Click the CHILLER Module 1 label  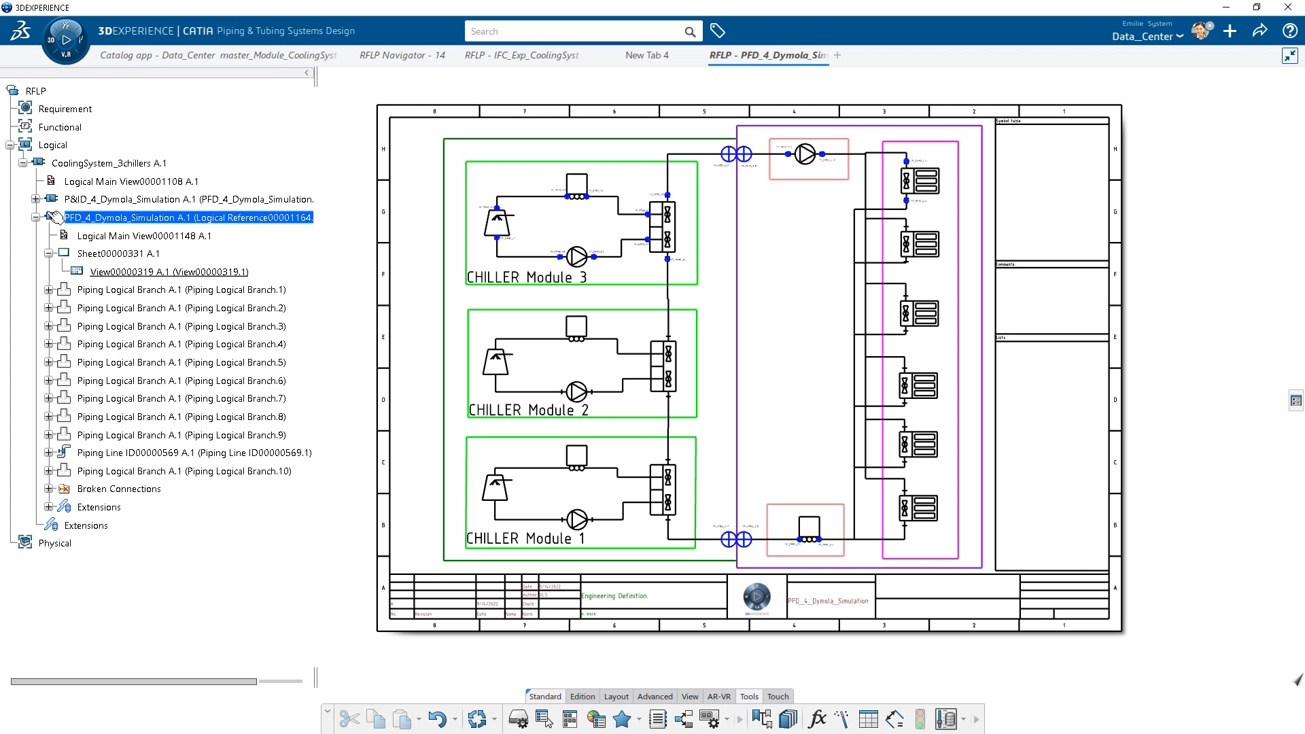click(x=526, y=538)
